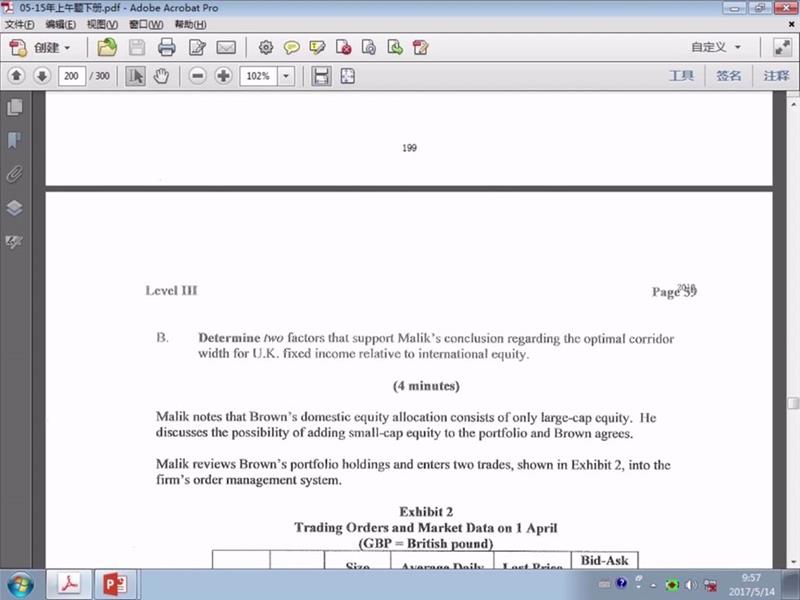Click the zoom field showing 102%

[x=258, y=76]
